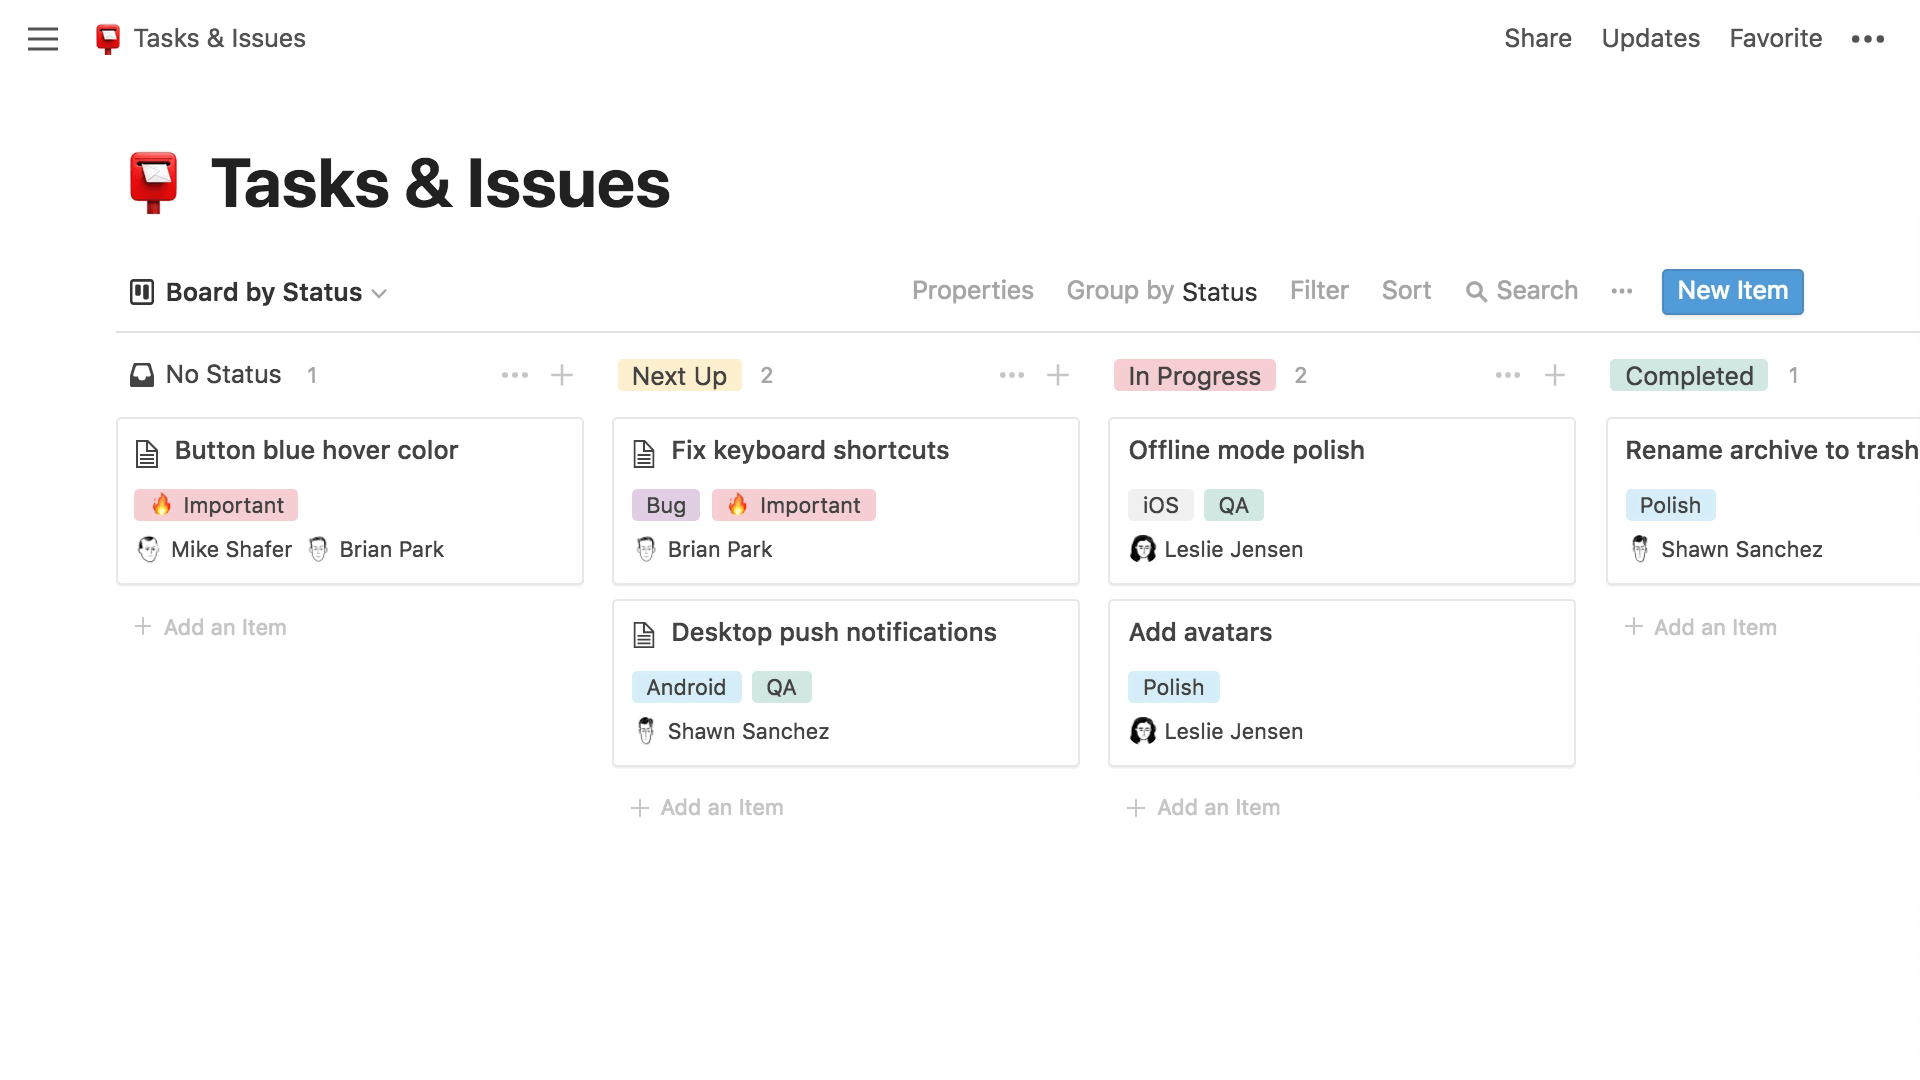The height and width of the screenshot is (1080, 1920).
Task: Click the ellipsis menu on In Progress column
Action: (1507, 375)
